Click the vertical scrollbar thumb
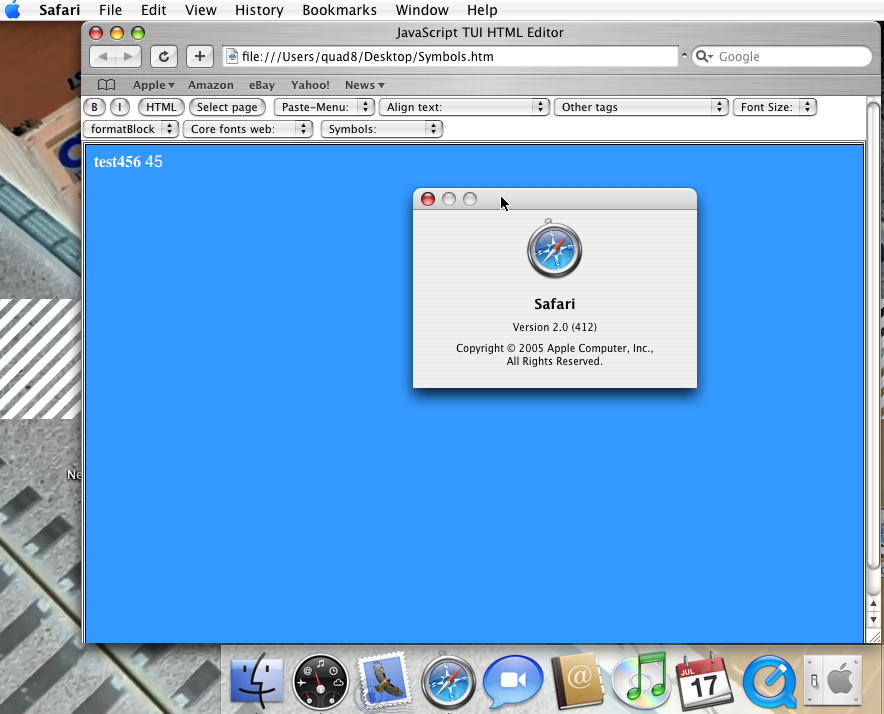The height and width of the screenshot is (714, 884). click(x=873, y=335)
